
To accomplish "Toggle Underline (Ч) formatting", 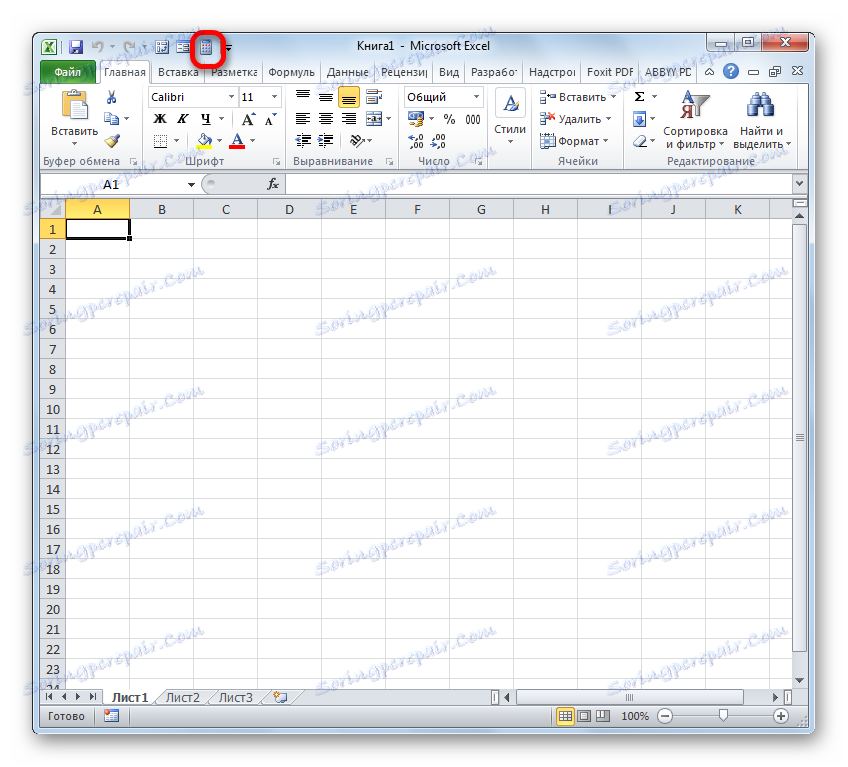I will click(x=206, y=119).
